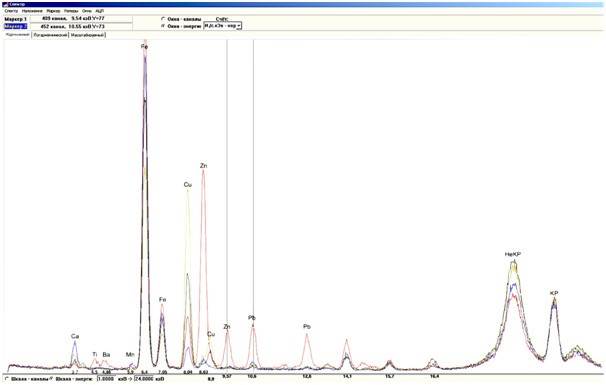This screenshot has width=606, height=385.
Task: Click the Маркер 2 readout showing 10.55 кэВ
Action: click(81, 26)
